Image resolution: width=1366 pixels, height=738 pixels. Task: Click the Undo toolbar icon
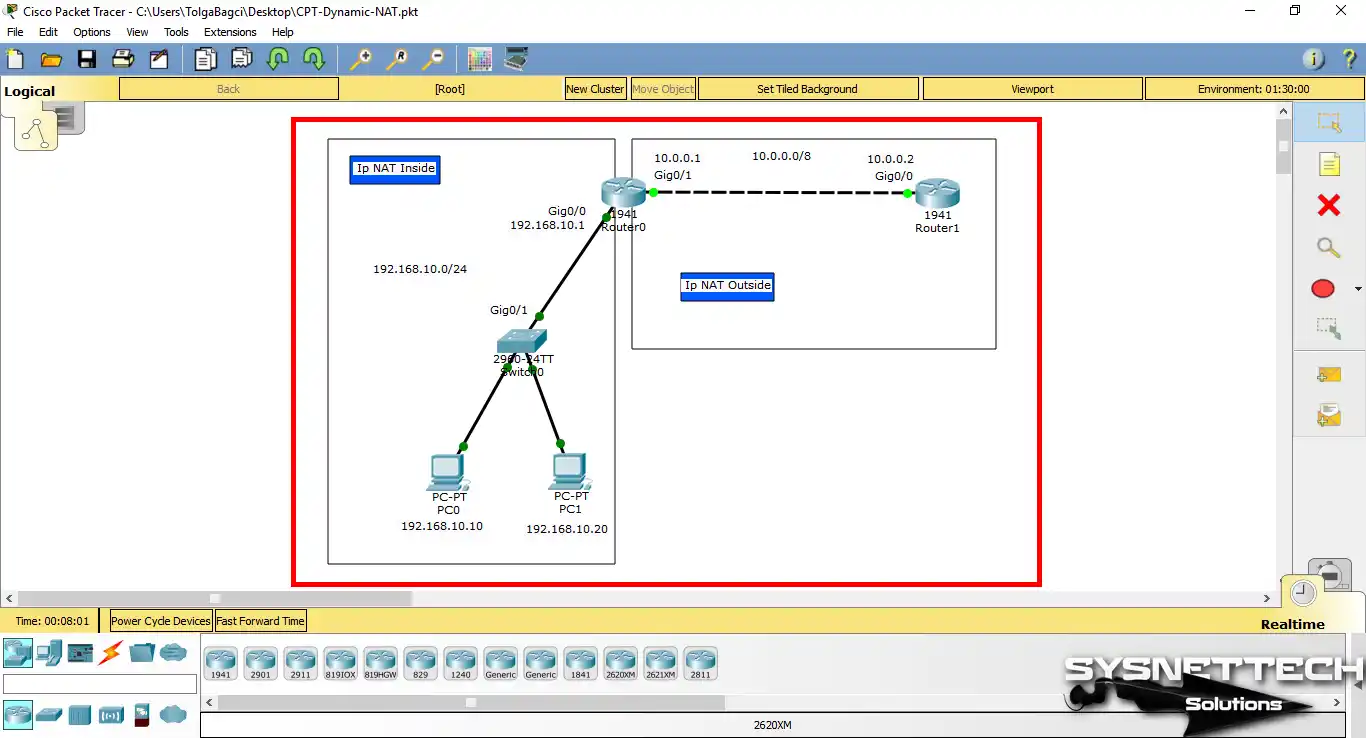coord(278,59)
